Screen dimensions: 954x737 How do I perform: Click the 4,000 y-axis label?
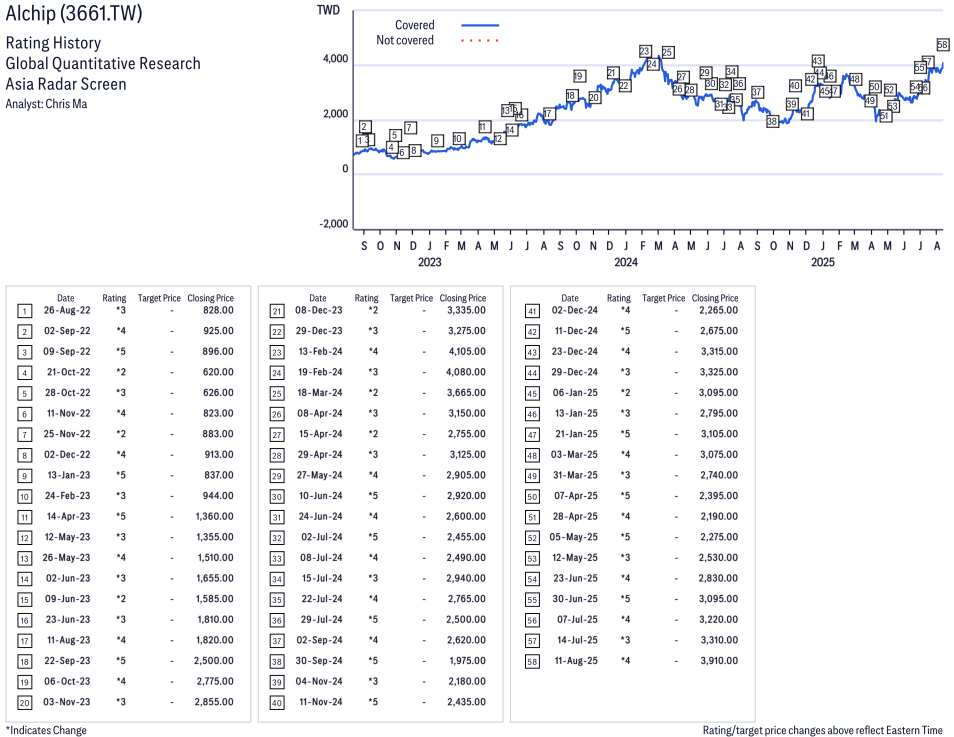[x=335, y=59]
